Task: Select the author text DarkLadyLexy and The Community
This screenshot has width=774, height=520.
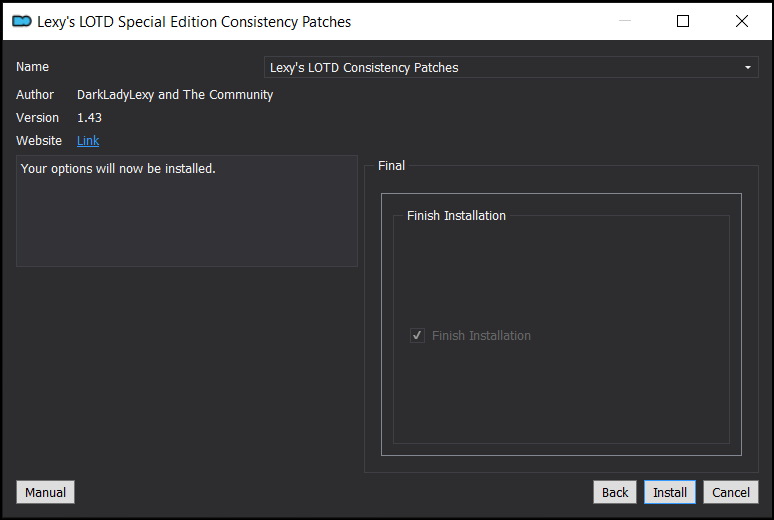Action: (175, 94)
